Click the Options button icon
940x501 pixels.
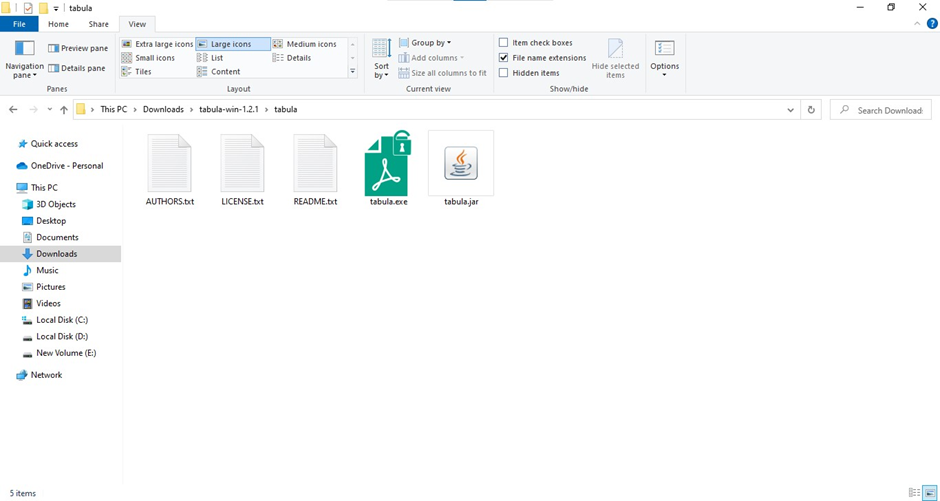coord(664,49)
